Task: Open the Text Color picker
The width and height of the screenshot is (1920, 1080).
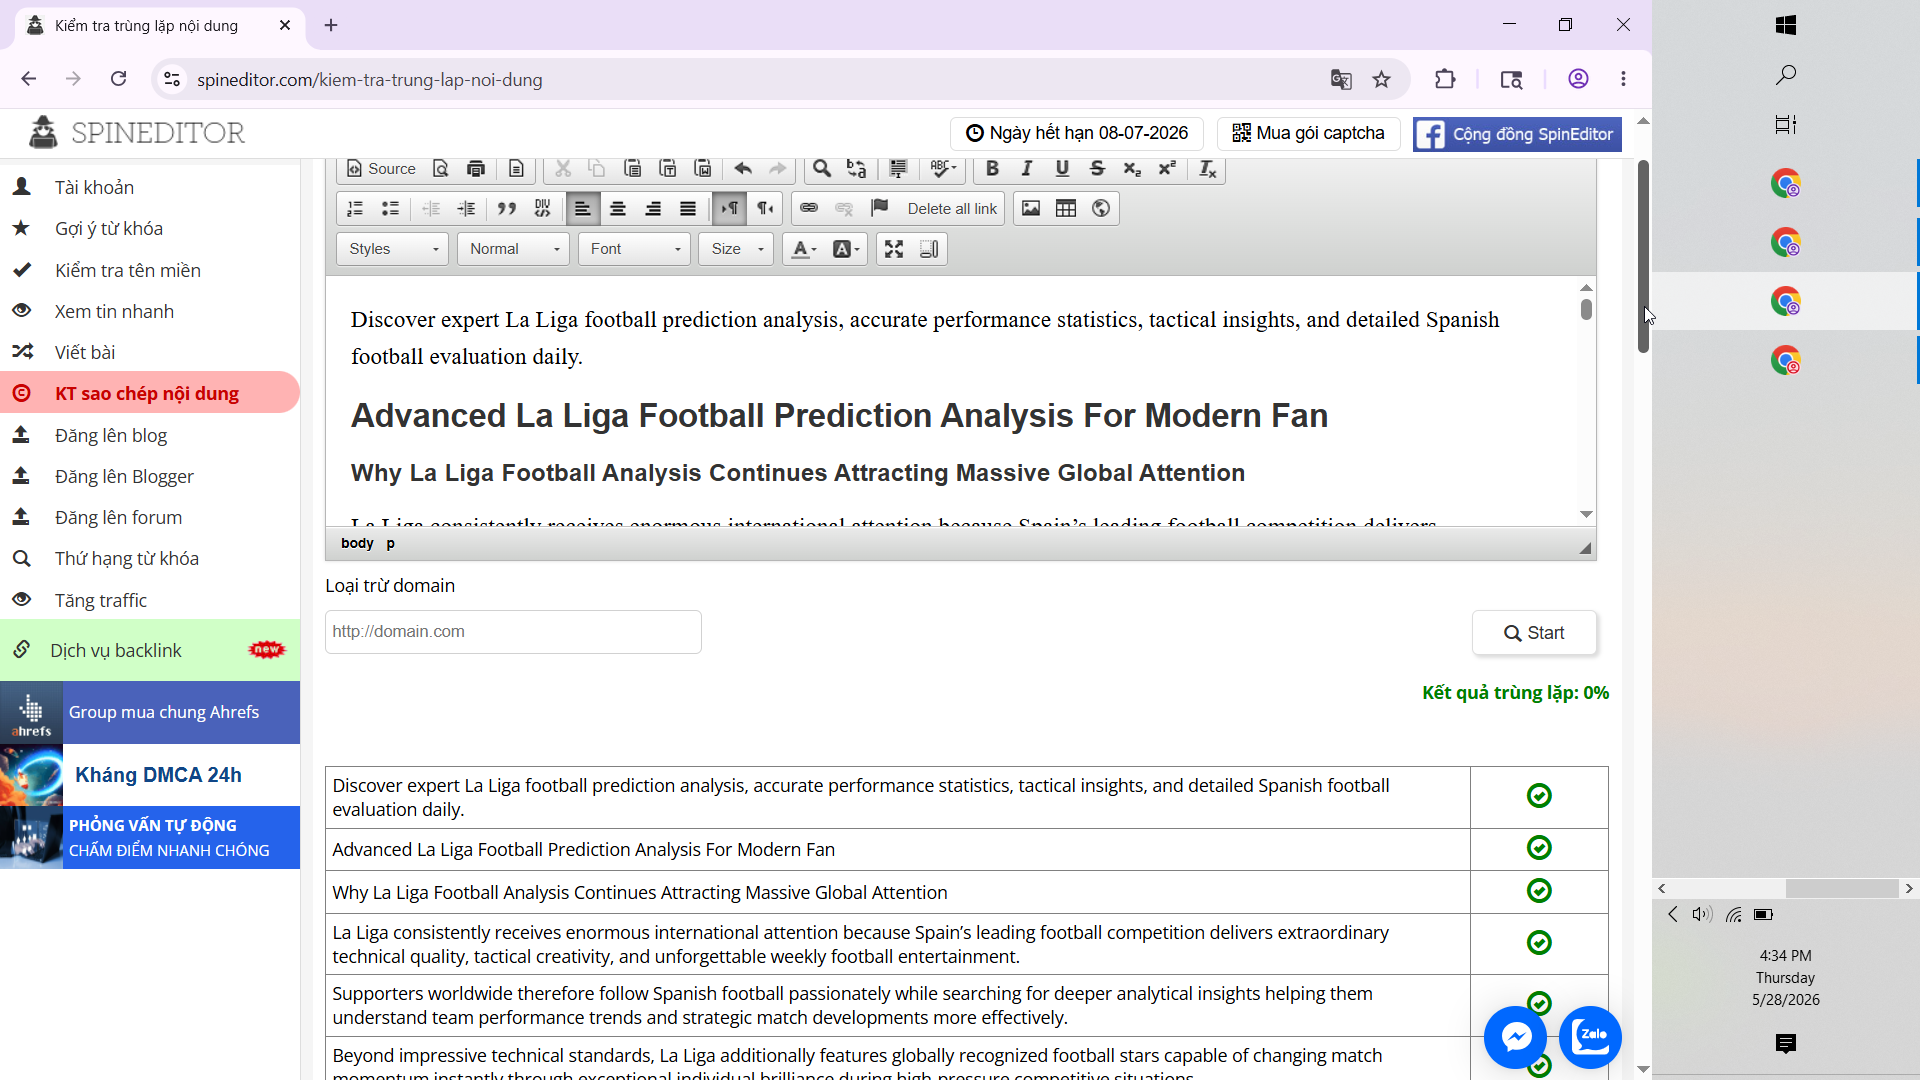Action: [x=804, y=249]
